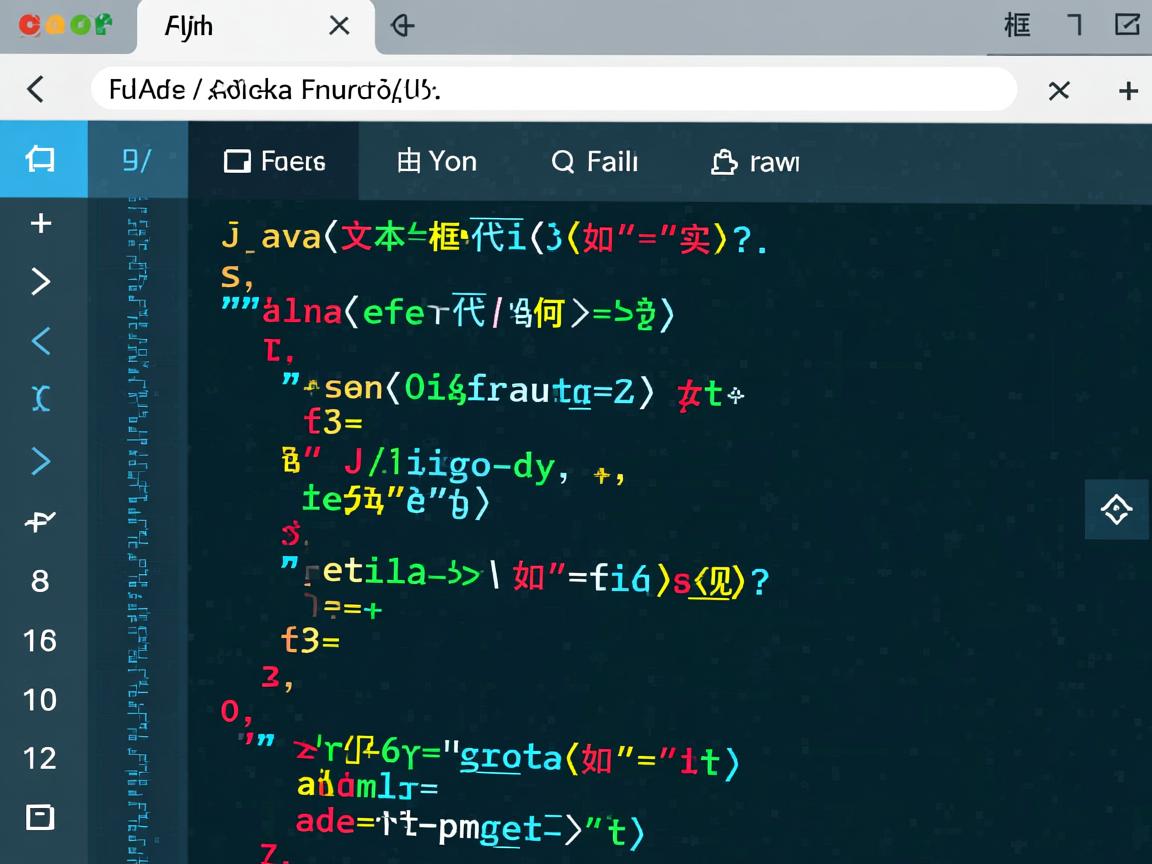Click the "框" icon in title bar
1152x864 pixels.
[x=1017, y=25]
